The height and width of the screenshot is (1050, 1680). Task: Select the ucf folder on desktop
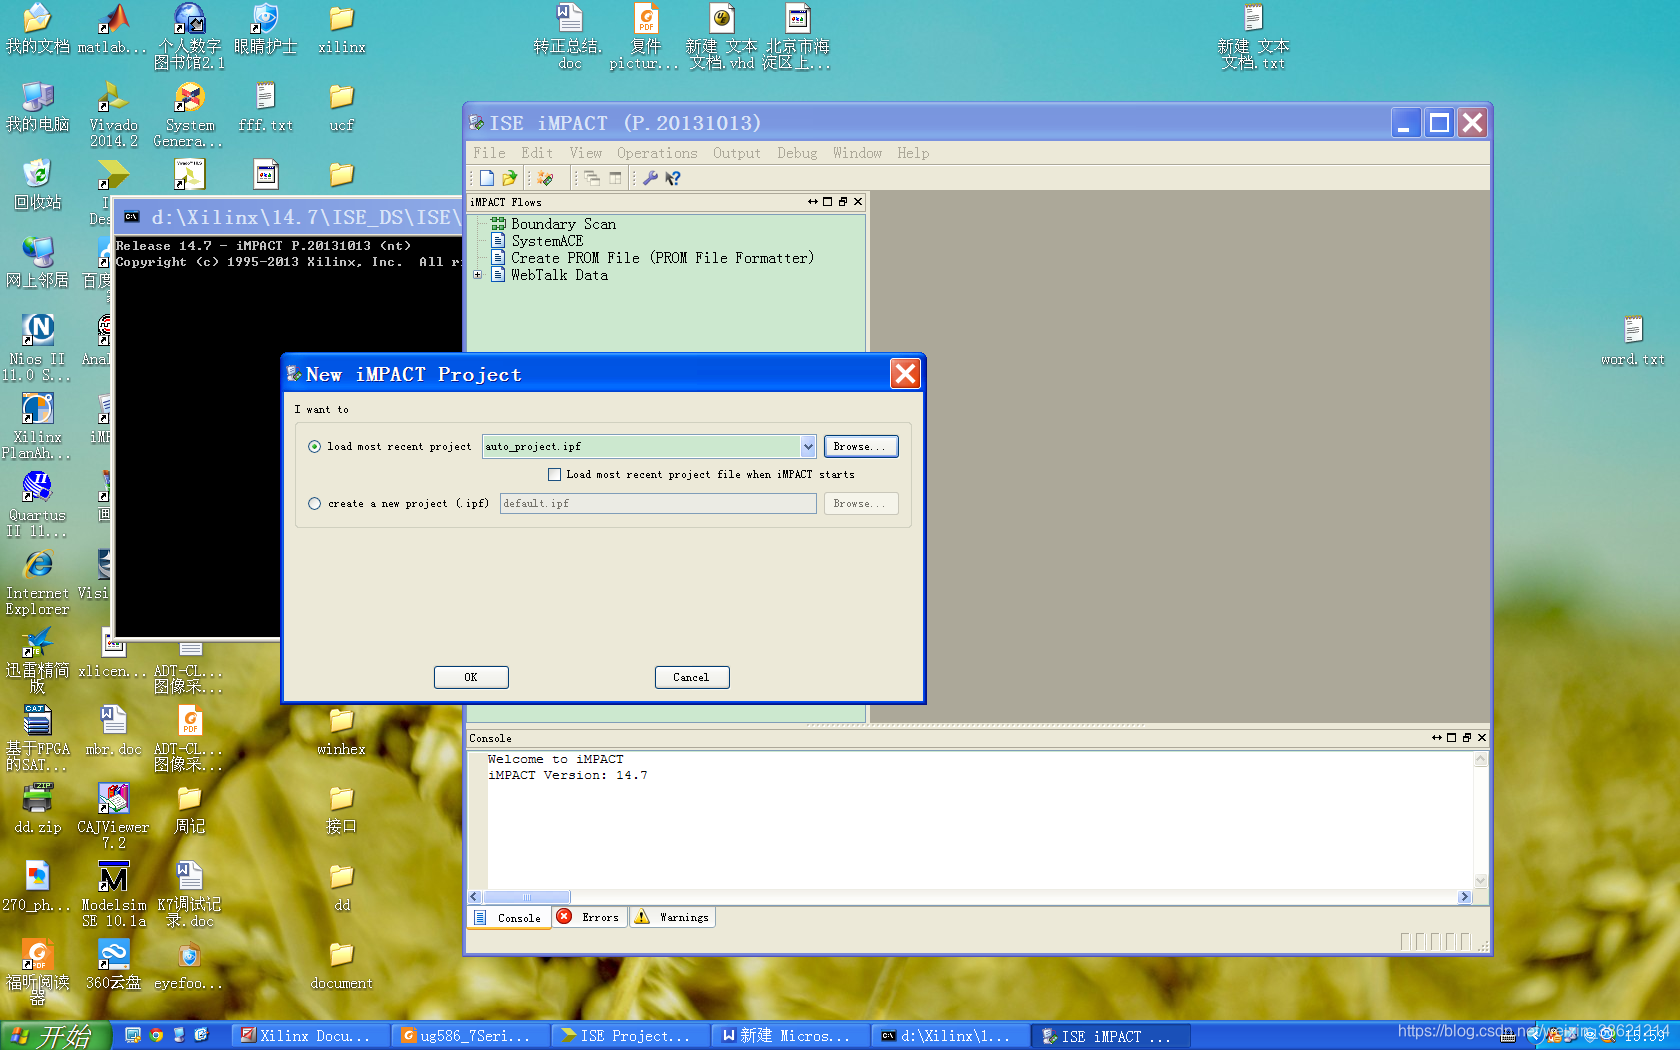[341, 106]
